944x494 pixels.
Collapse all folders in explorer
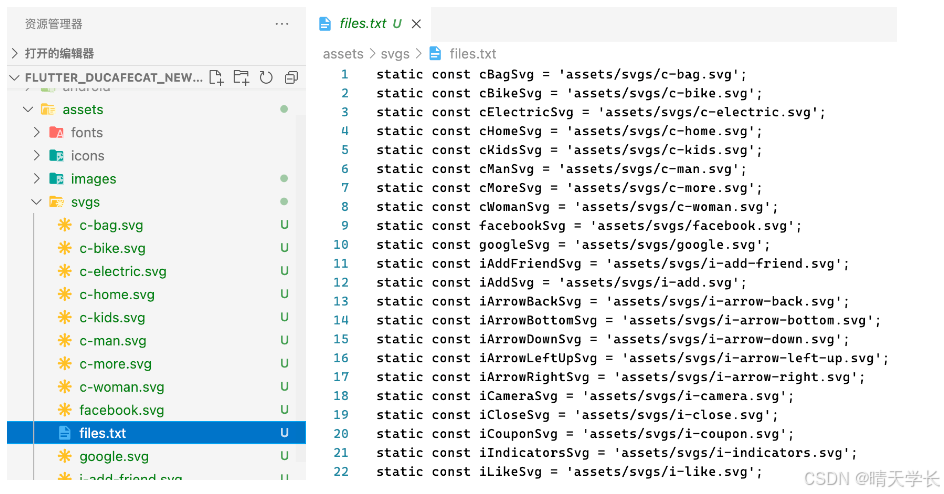tap(291, 77)
